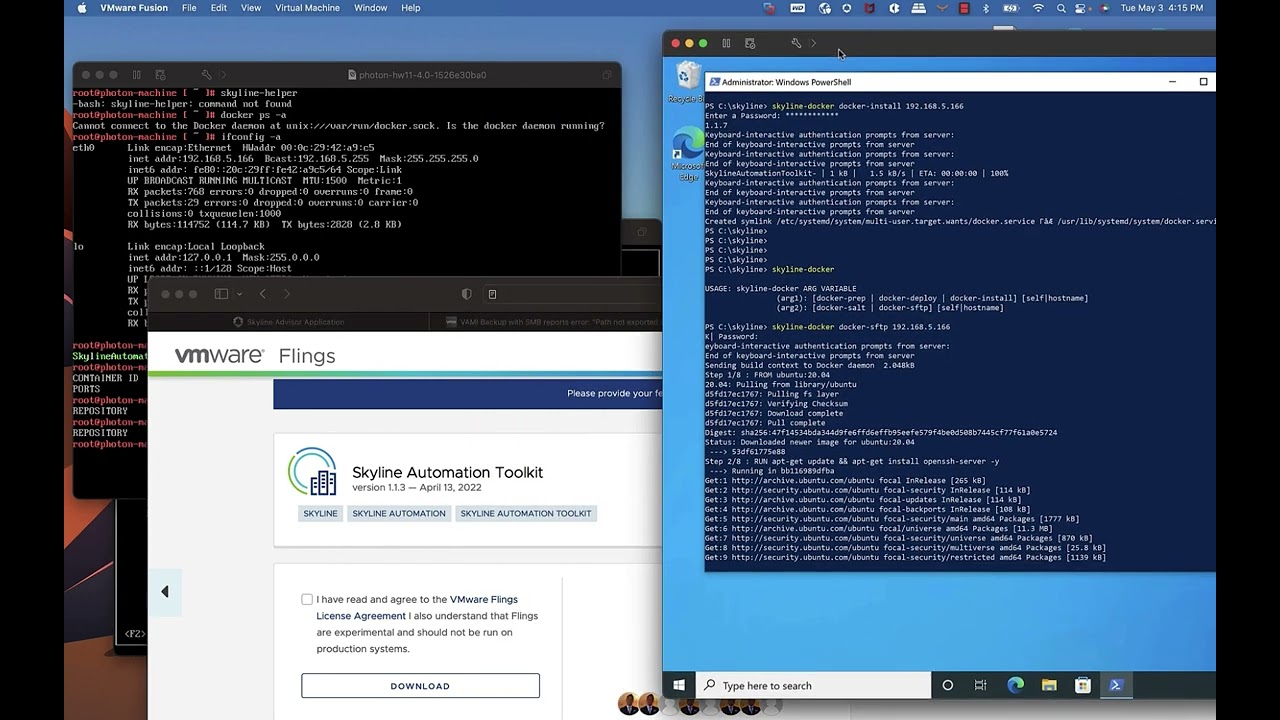Screen dimensions: 1280x720
Task: Open the Recycle Bin desktop icon
Action: coord(687,82)
